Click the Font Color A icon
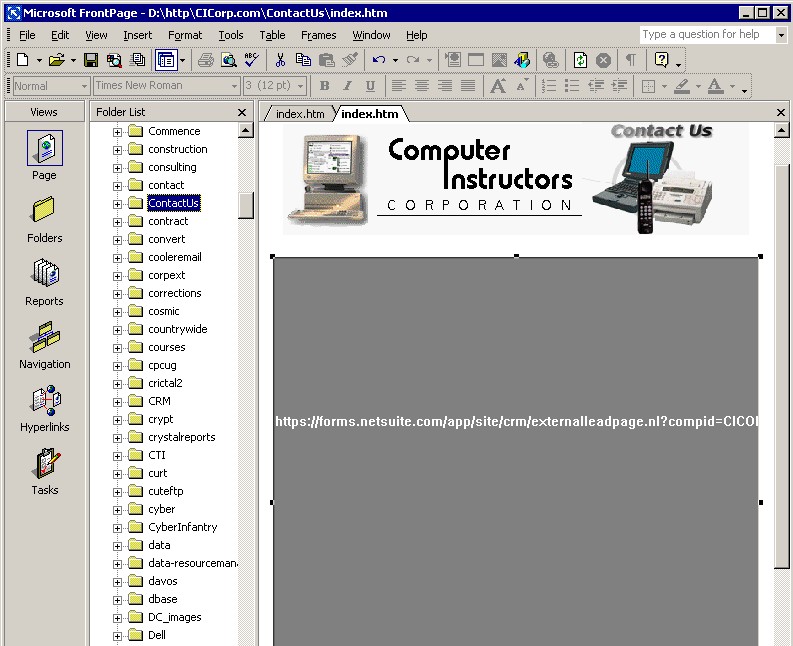 pyautogui.click(x=715, y=85)
